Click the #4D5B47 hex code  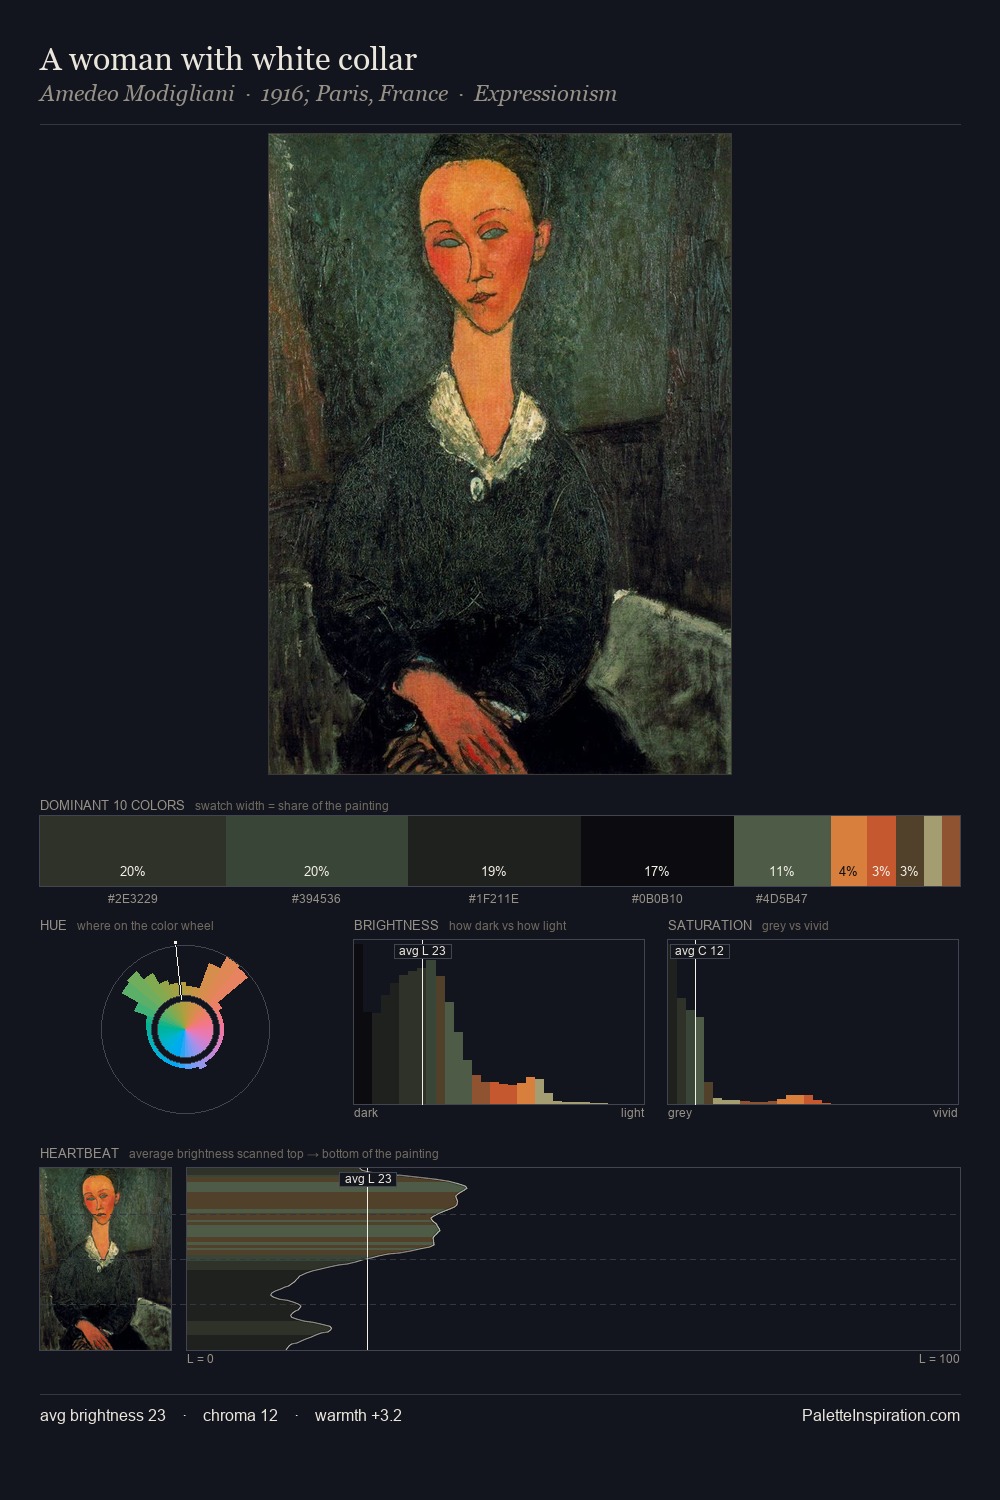click(782, 899)
